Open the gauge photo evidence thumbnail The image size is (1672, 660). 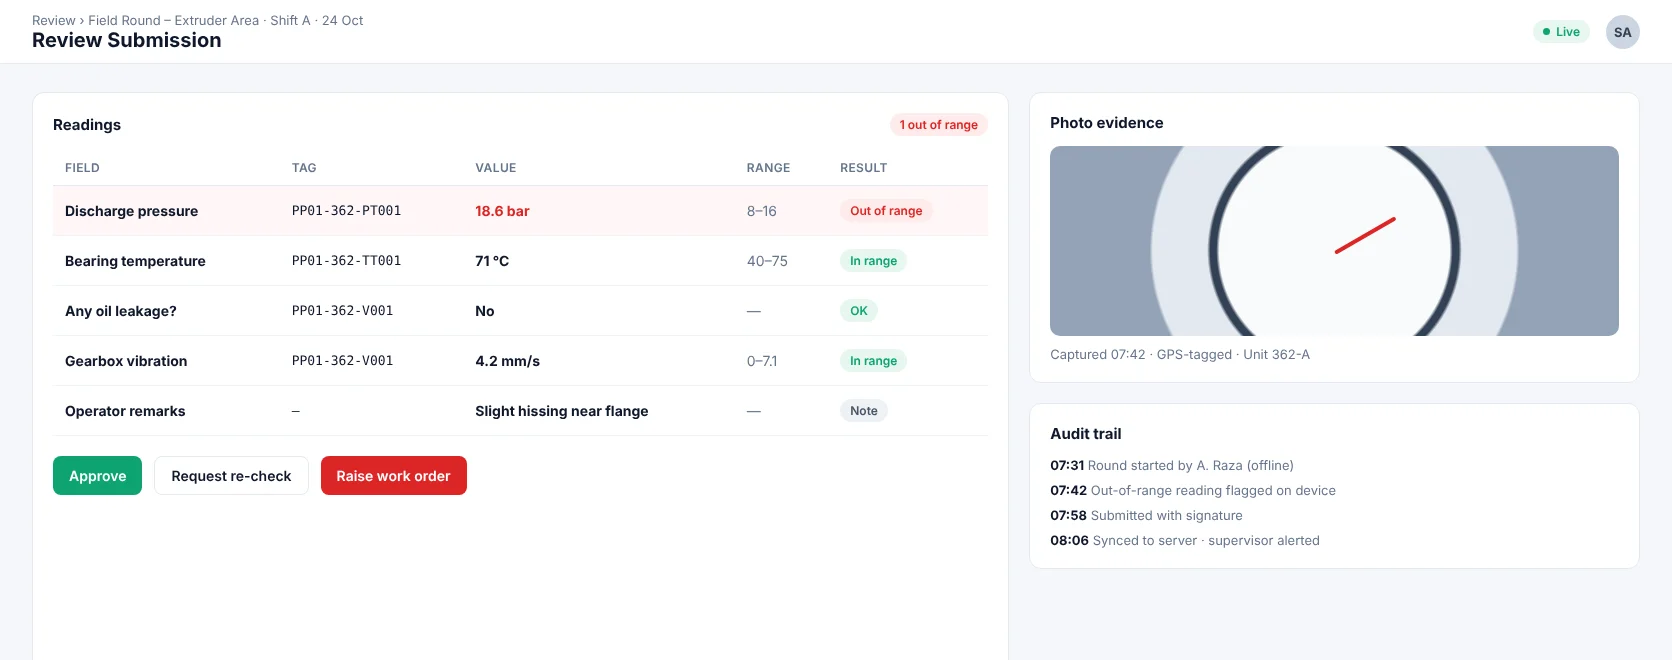coord(1334,241)
